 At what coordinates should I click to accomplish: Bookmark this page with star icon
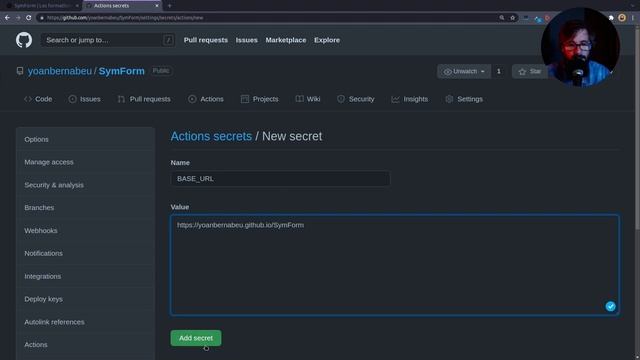pos(513,18)
